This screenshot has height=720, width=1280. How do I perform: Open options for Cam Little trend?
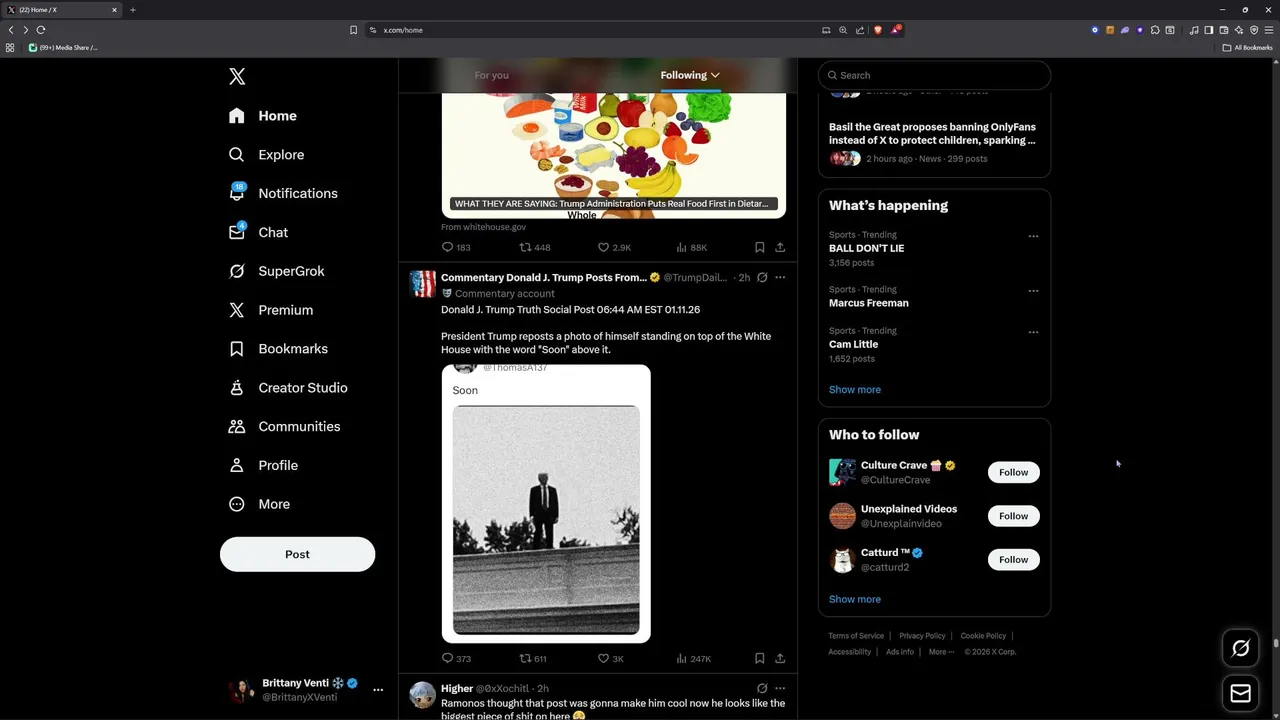tap(1033, 332)
